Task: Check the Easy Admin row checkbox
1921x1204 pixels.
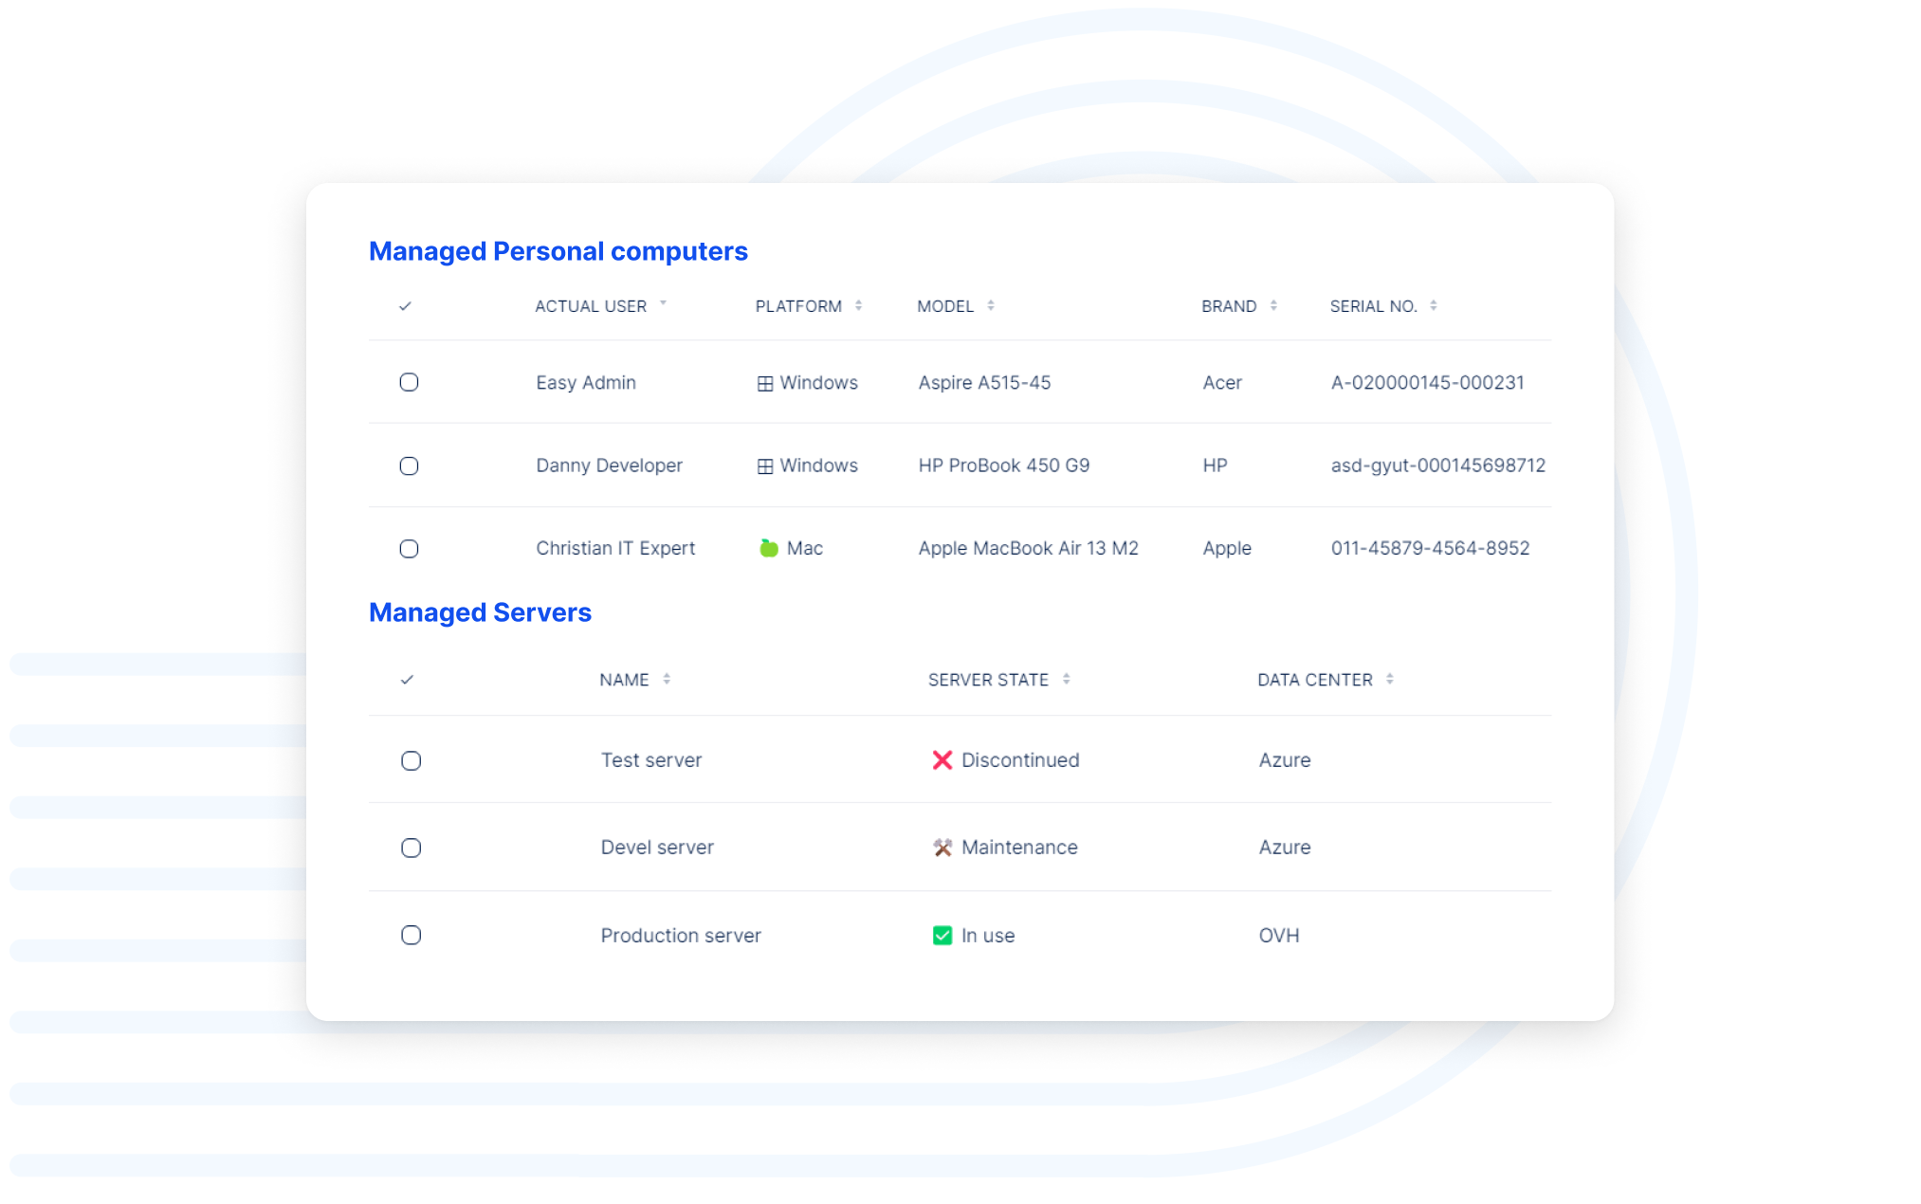Action: [x=409, y=383]
